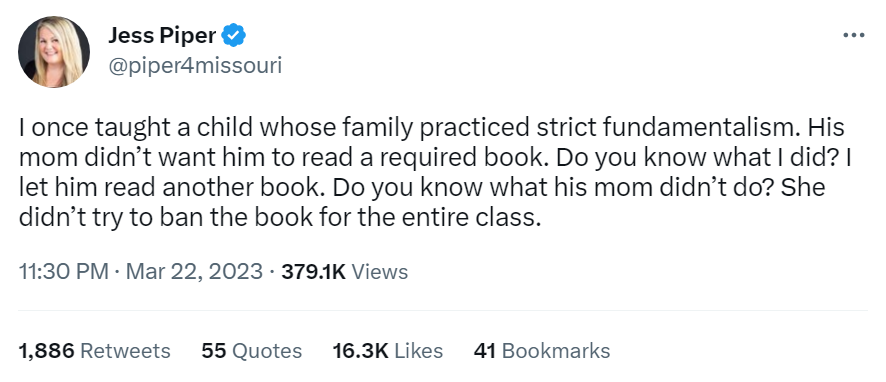Click the 11:30 PM timestamp
Viewport: 886px width, 382px height.
(64, 271)
